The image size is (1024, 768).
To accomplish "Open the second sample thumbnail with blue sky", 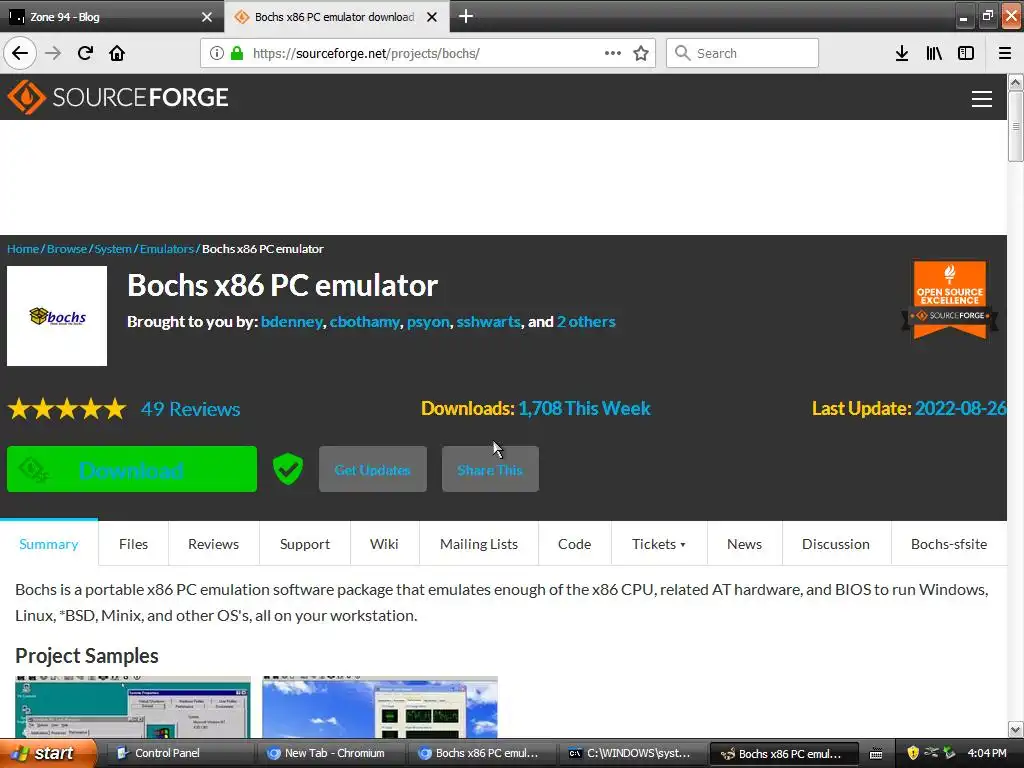I will coord(380,707).
